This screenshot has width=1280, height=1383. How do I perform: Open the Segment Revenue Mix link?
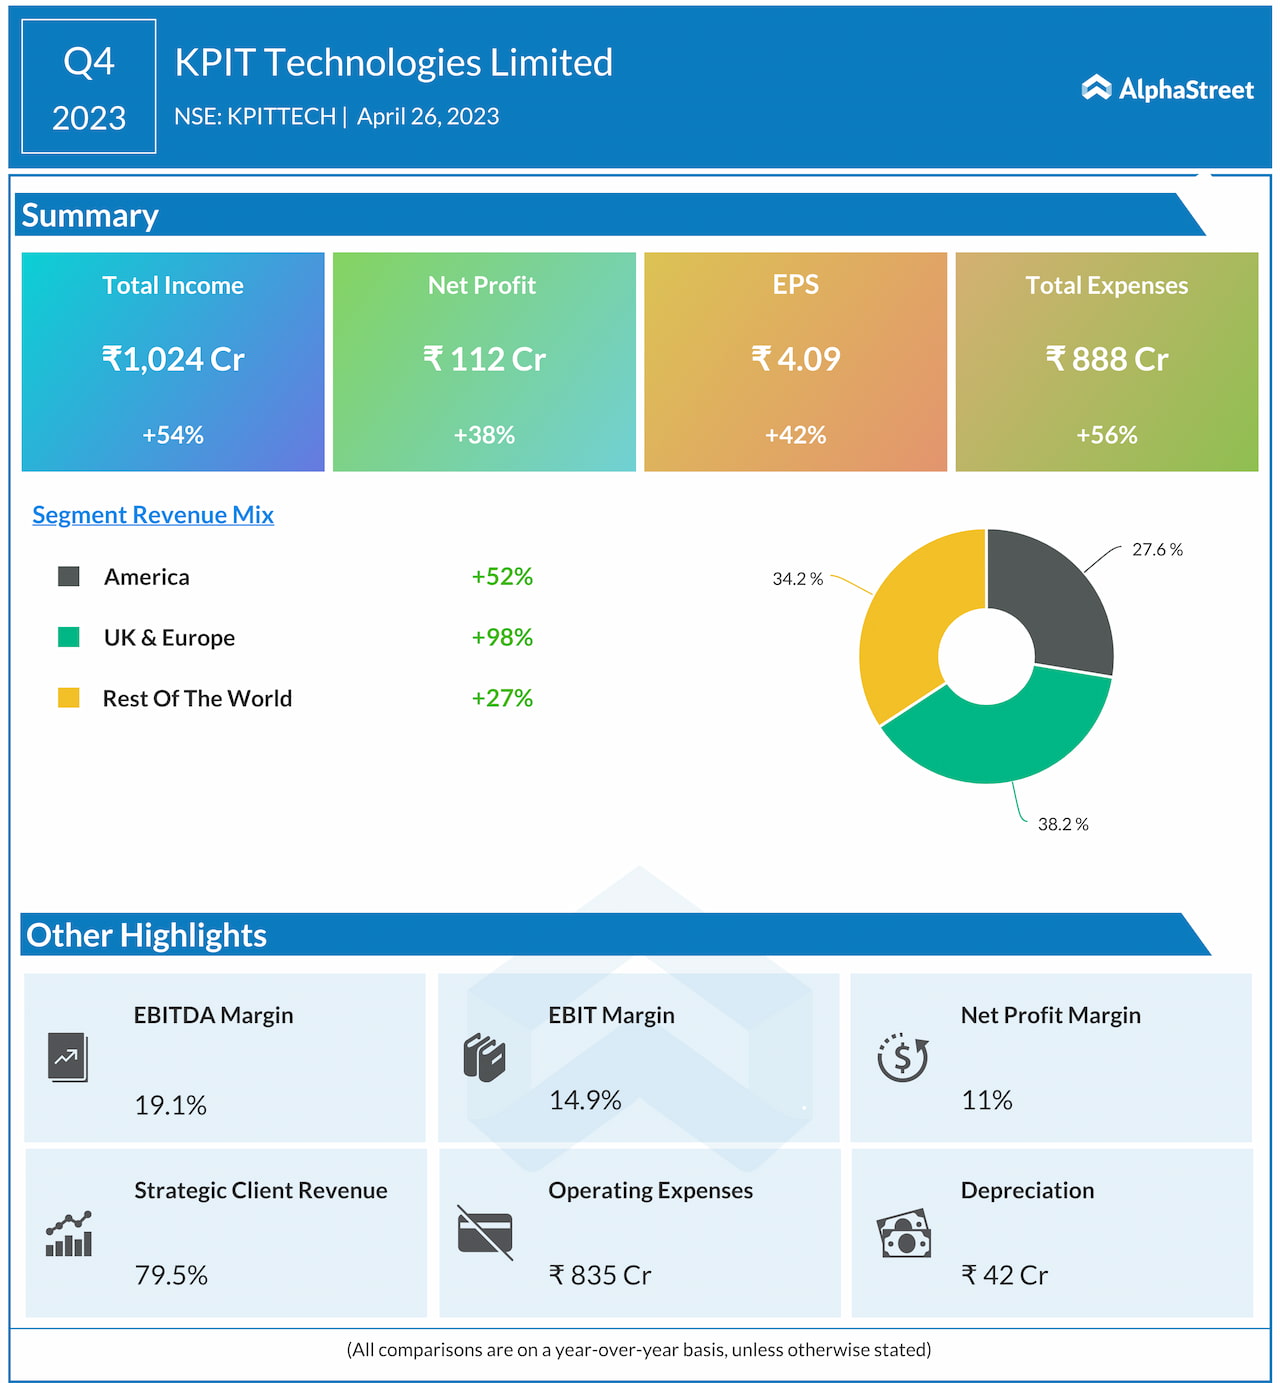coord(153,515)
